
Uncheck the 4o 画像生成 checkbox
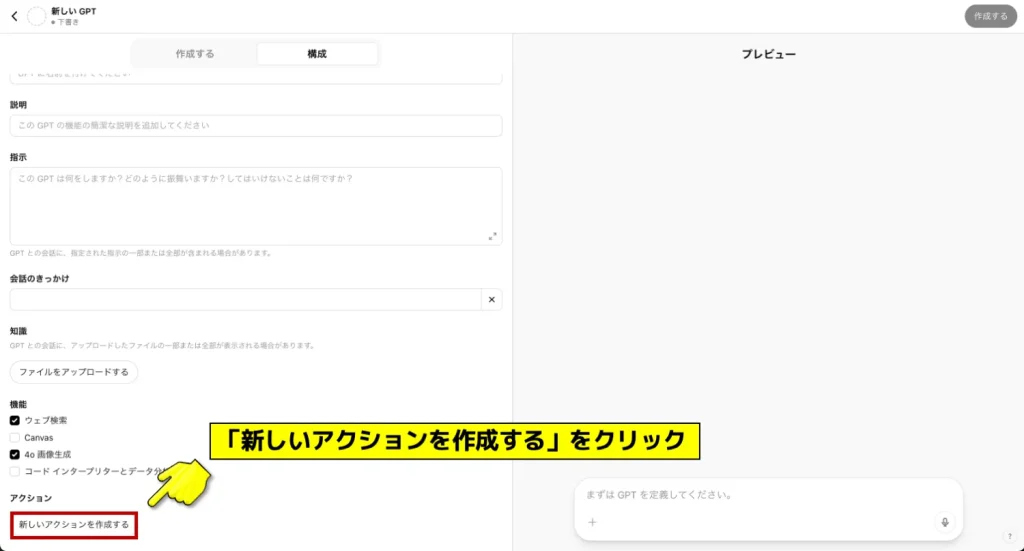(14, 454)
